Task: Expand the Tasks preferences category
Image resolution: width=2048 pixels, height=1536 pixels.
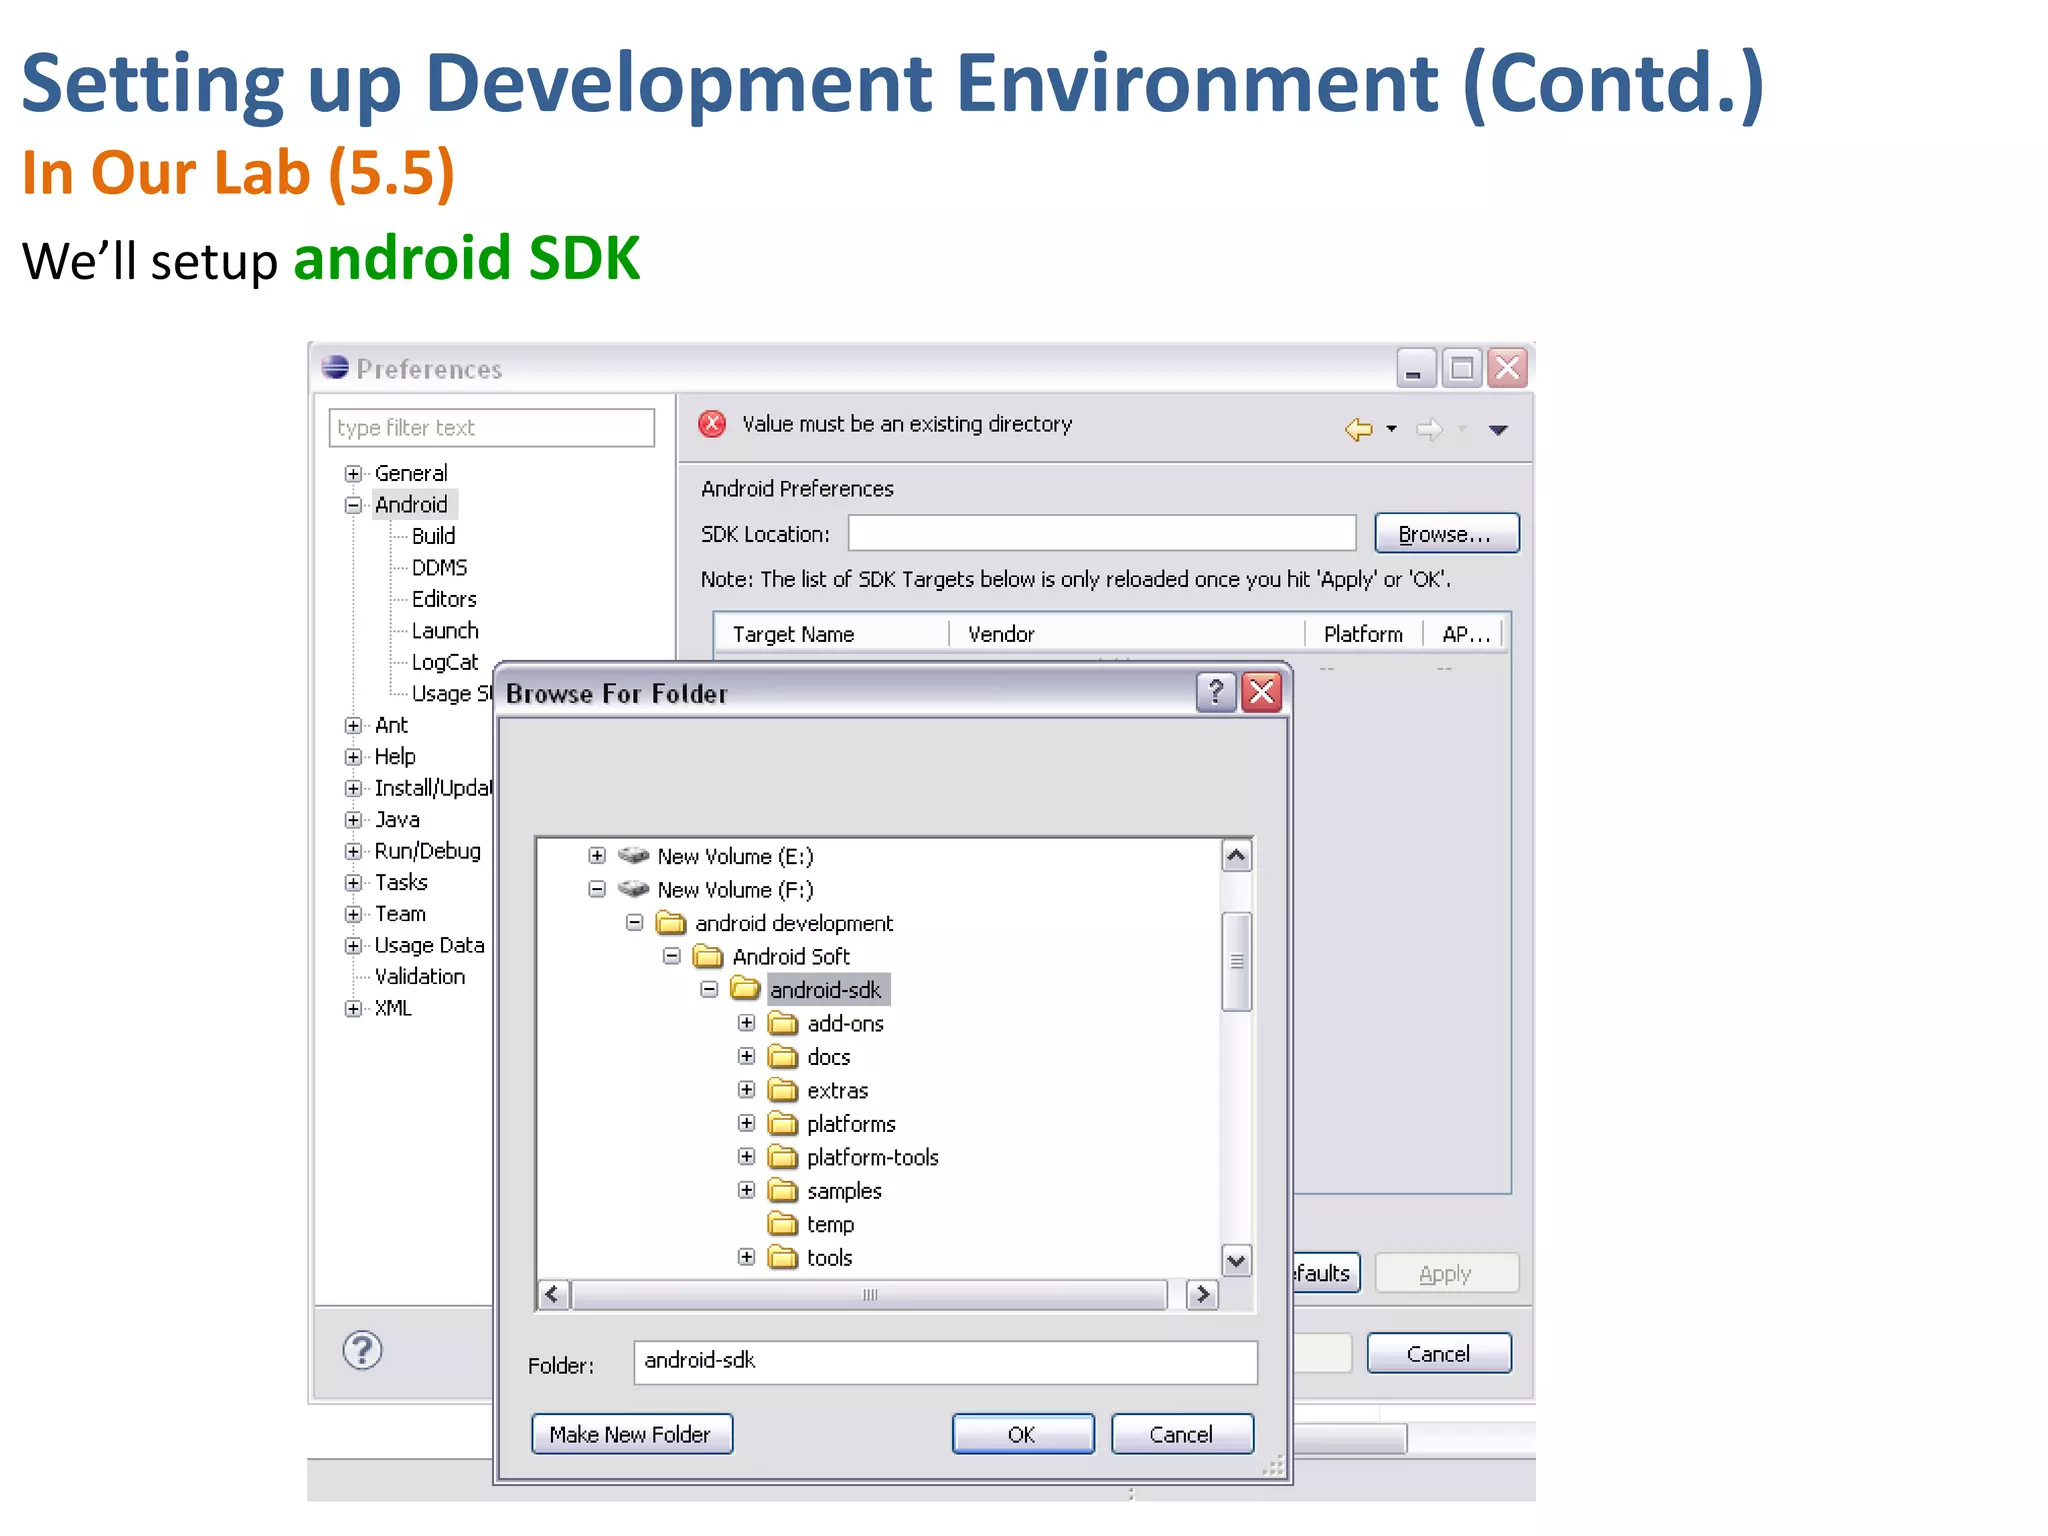Action: click(x=353, y=883)
